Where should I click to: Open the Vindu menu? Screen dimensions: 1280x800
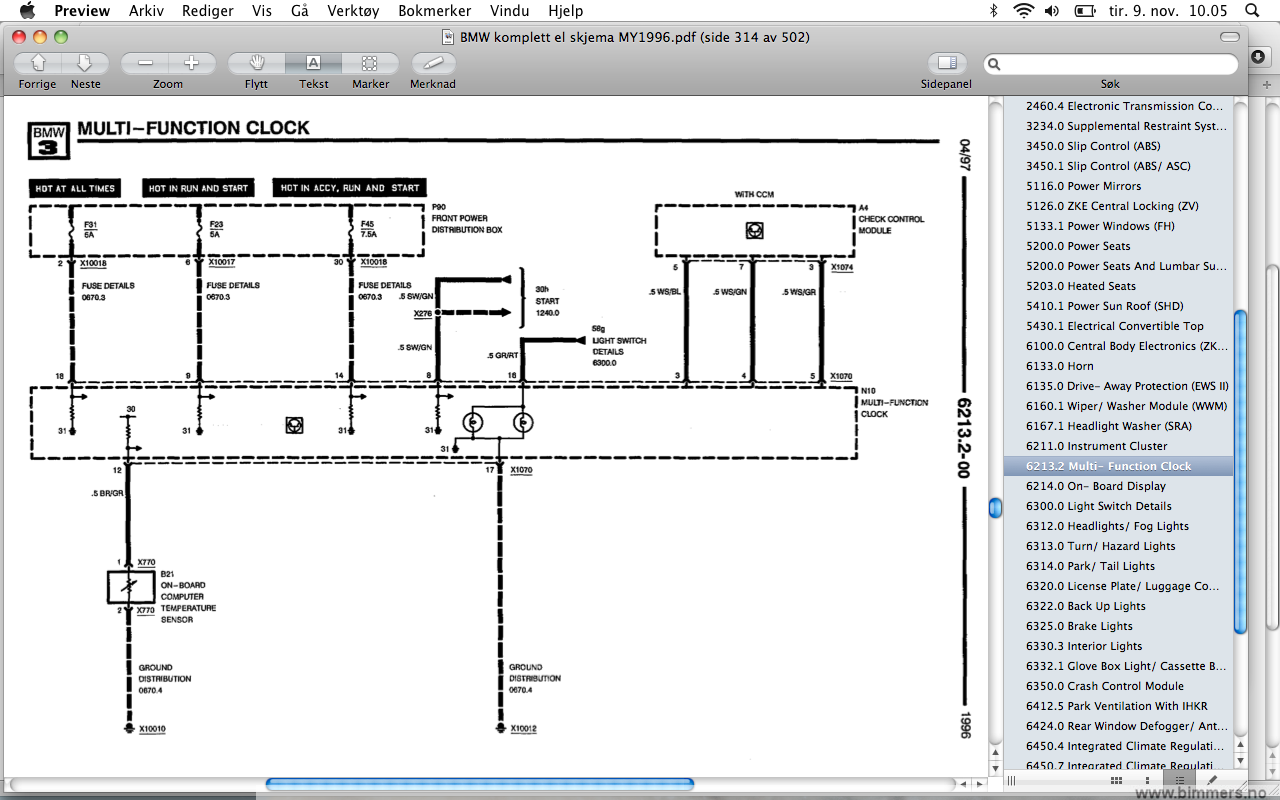[x=510, y=10]
